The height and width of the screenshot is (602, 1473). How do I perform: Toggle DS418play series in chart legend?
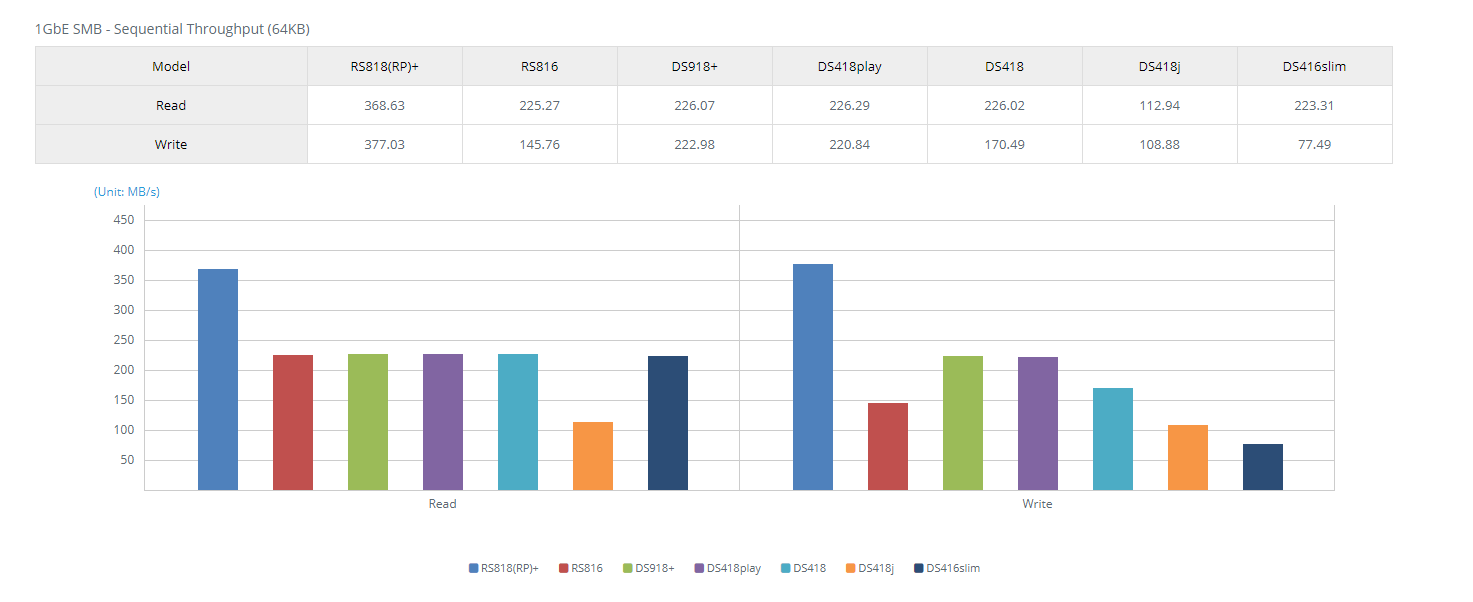pos(728,568)
